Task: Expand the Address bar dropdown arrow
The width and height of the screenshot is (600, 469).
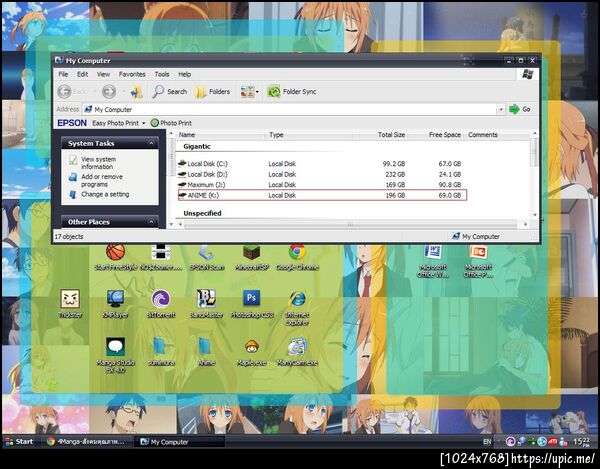Action: click(500, 110)
